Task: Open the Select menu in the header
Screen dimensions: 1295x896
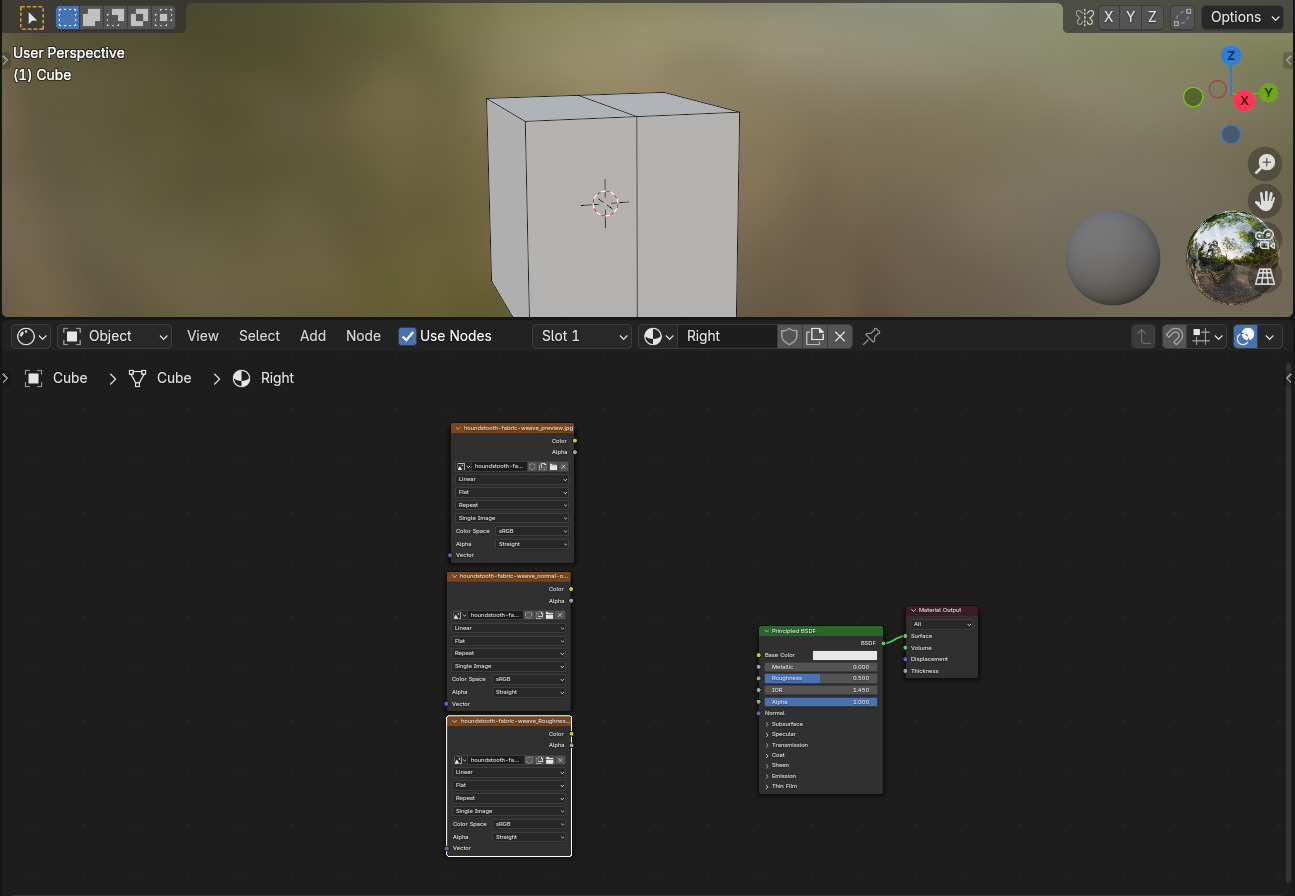Action: tap(259, 336)
